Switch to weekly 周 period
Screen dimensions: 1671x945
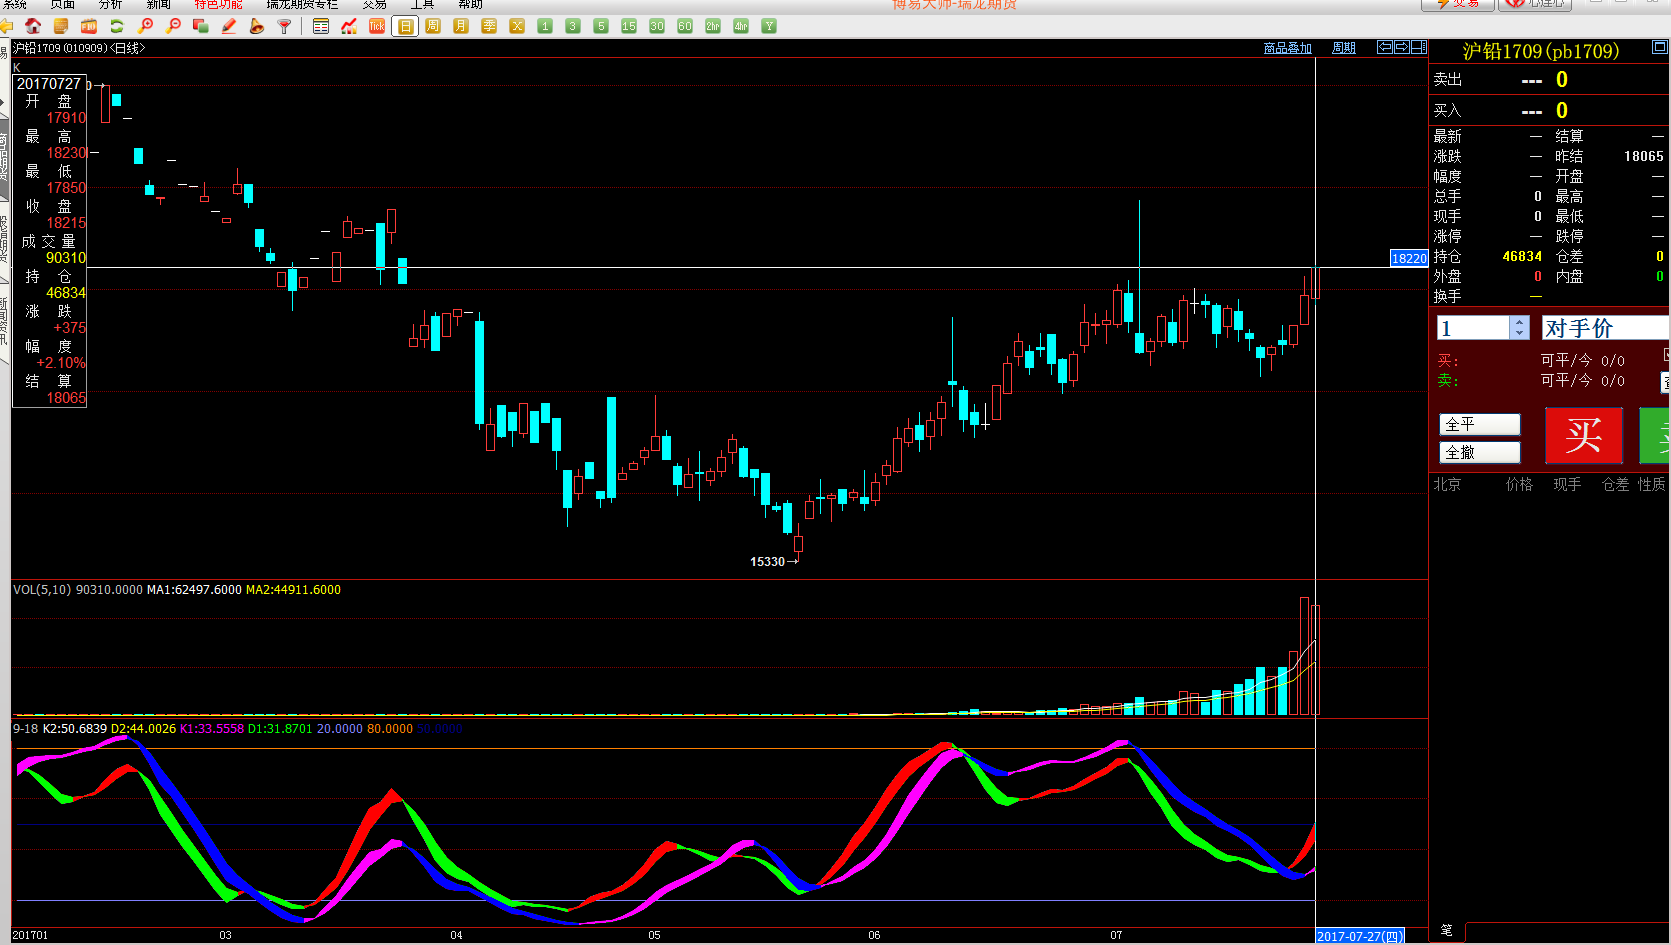tap(433, 26)
